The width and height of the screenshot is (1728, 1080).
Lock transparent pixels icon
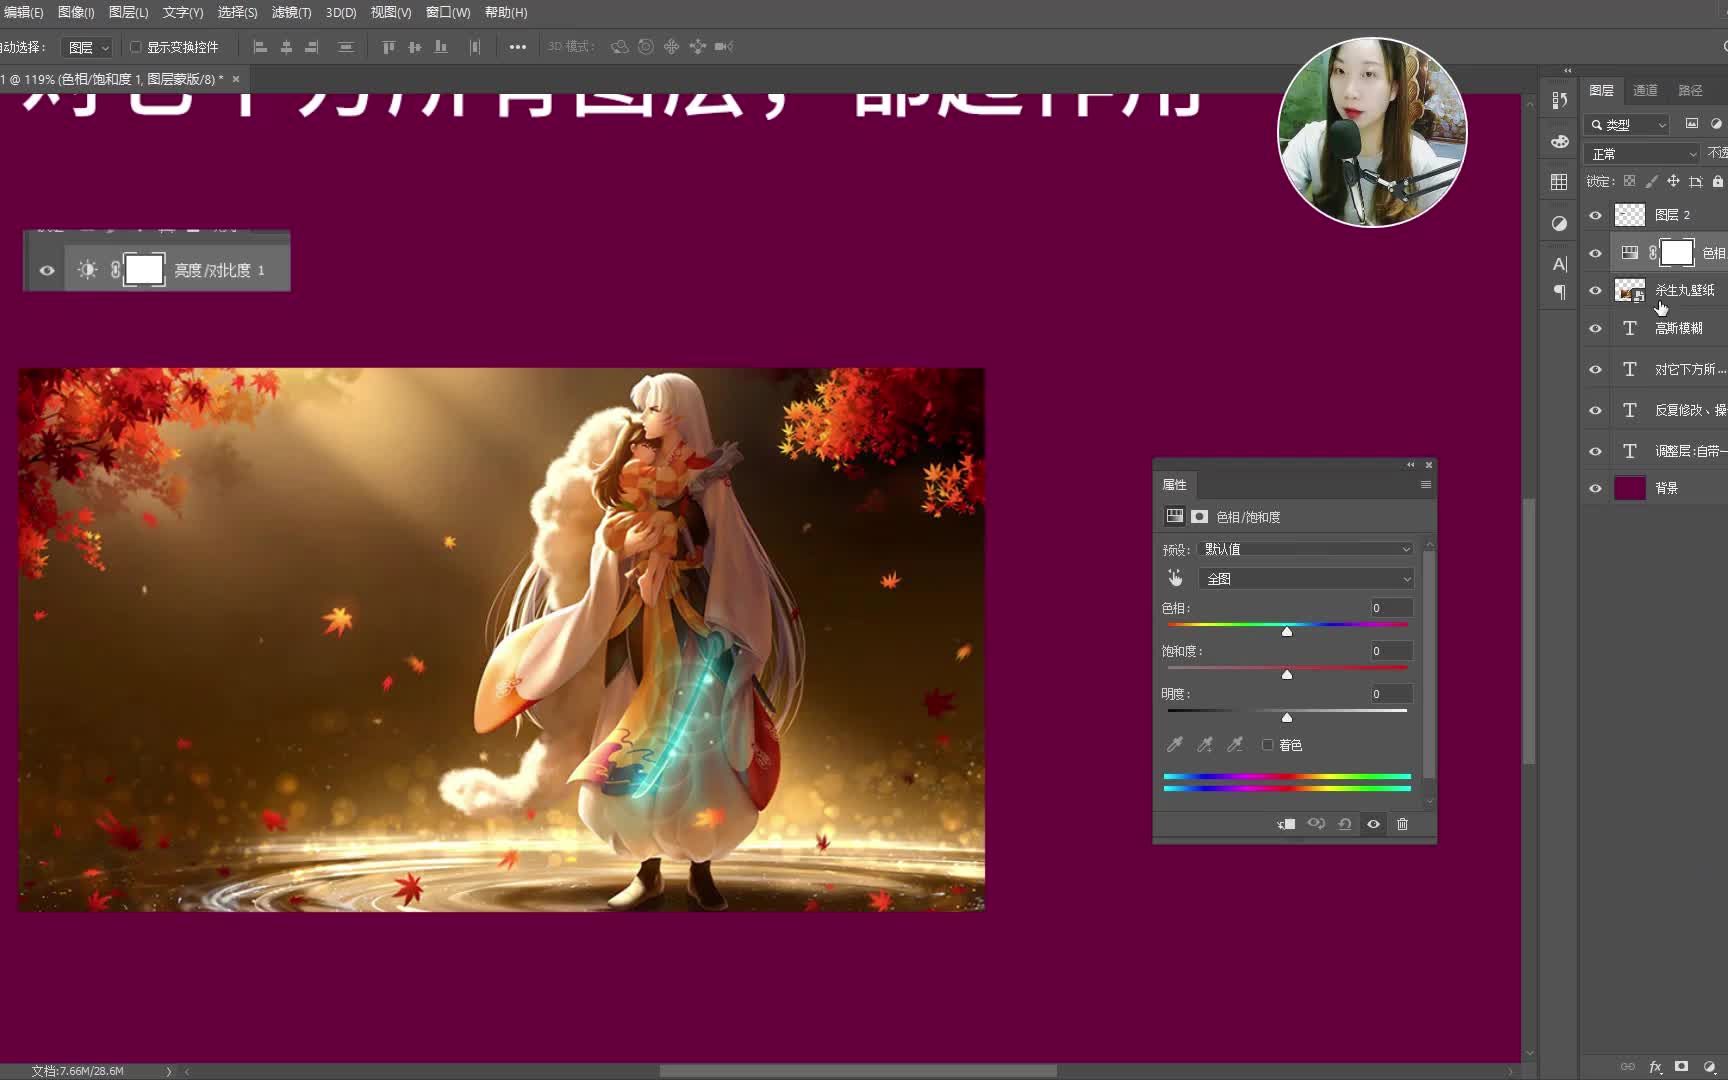pos(1630,181)
